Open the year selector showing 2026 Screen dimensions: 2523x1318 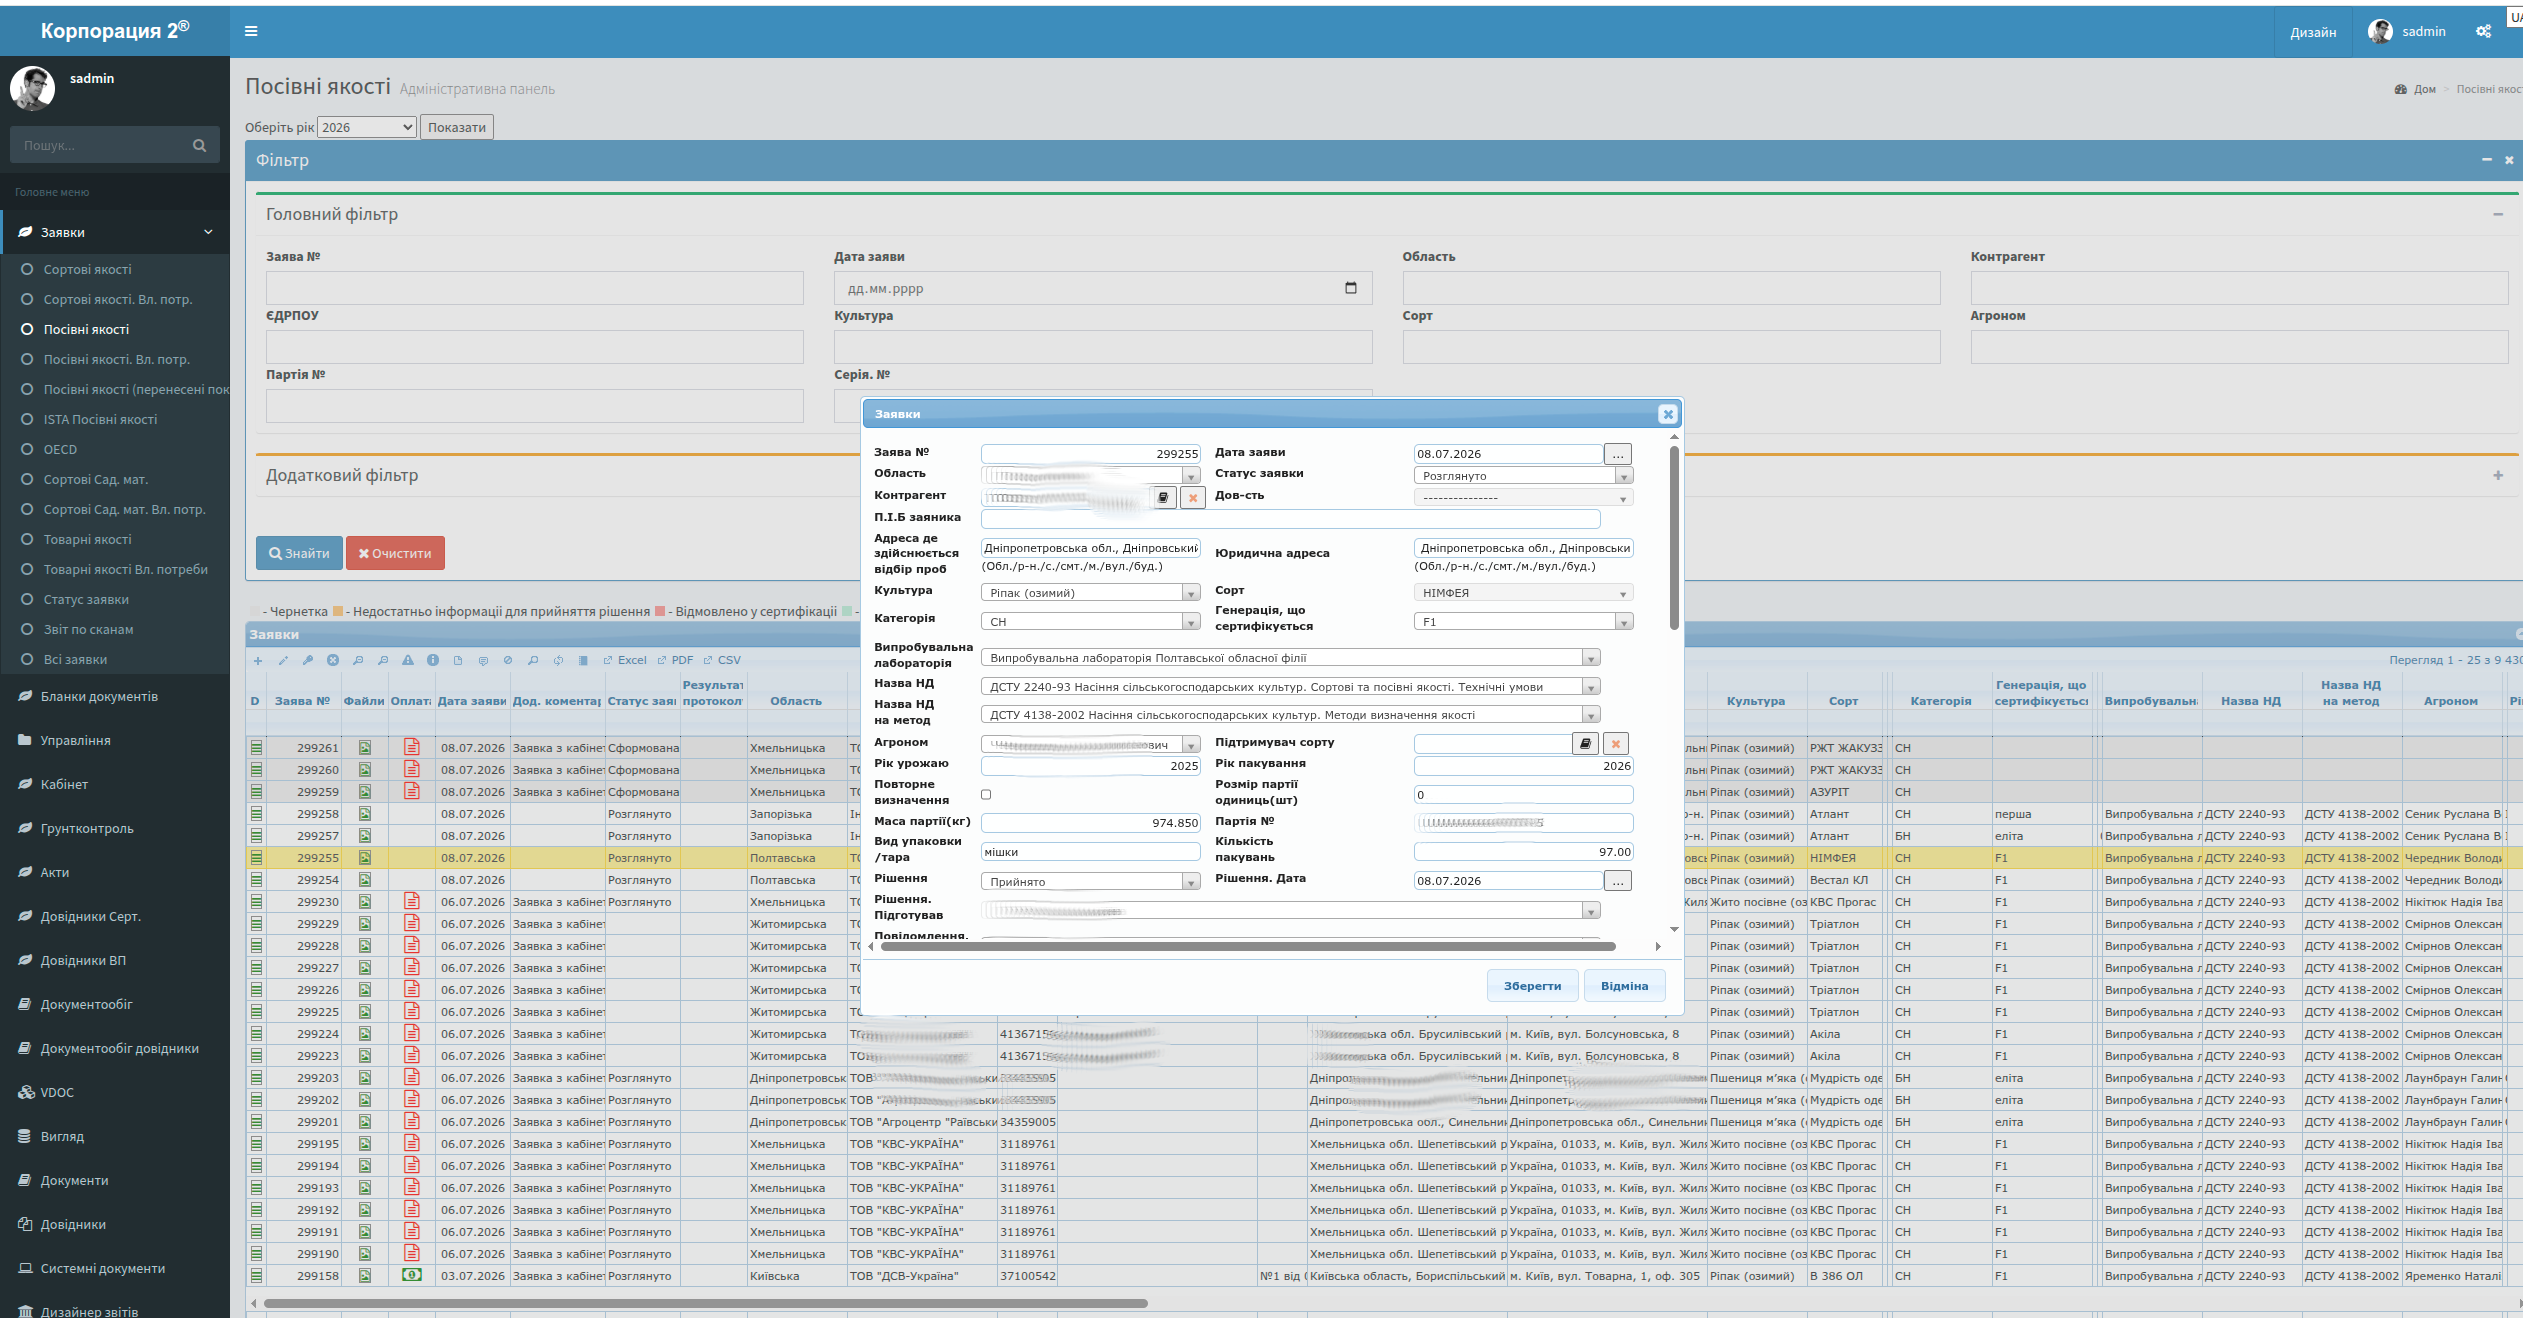pos(367,127)
